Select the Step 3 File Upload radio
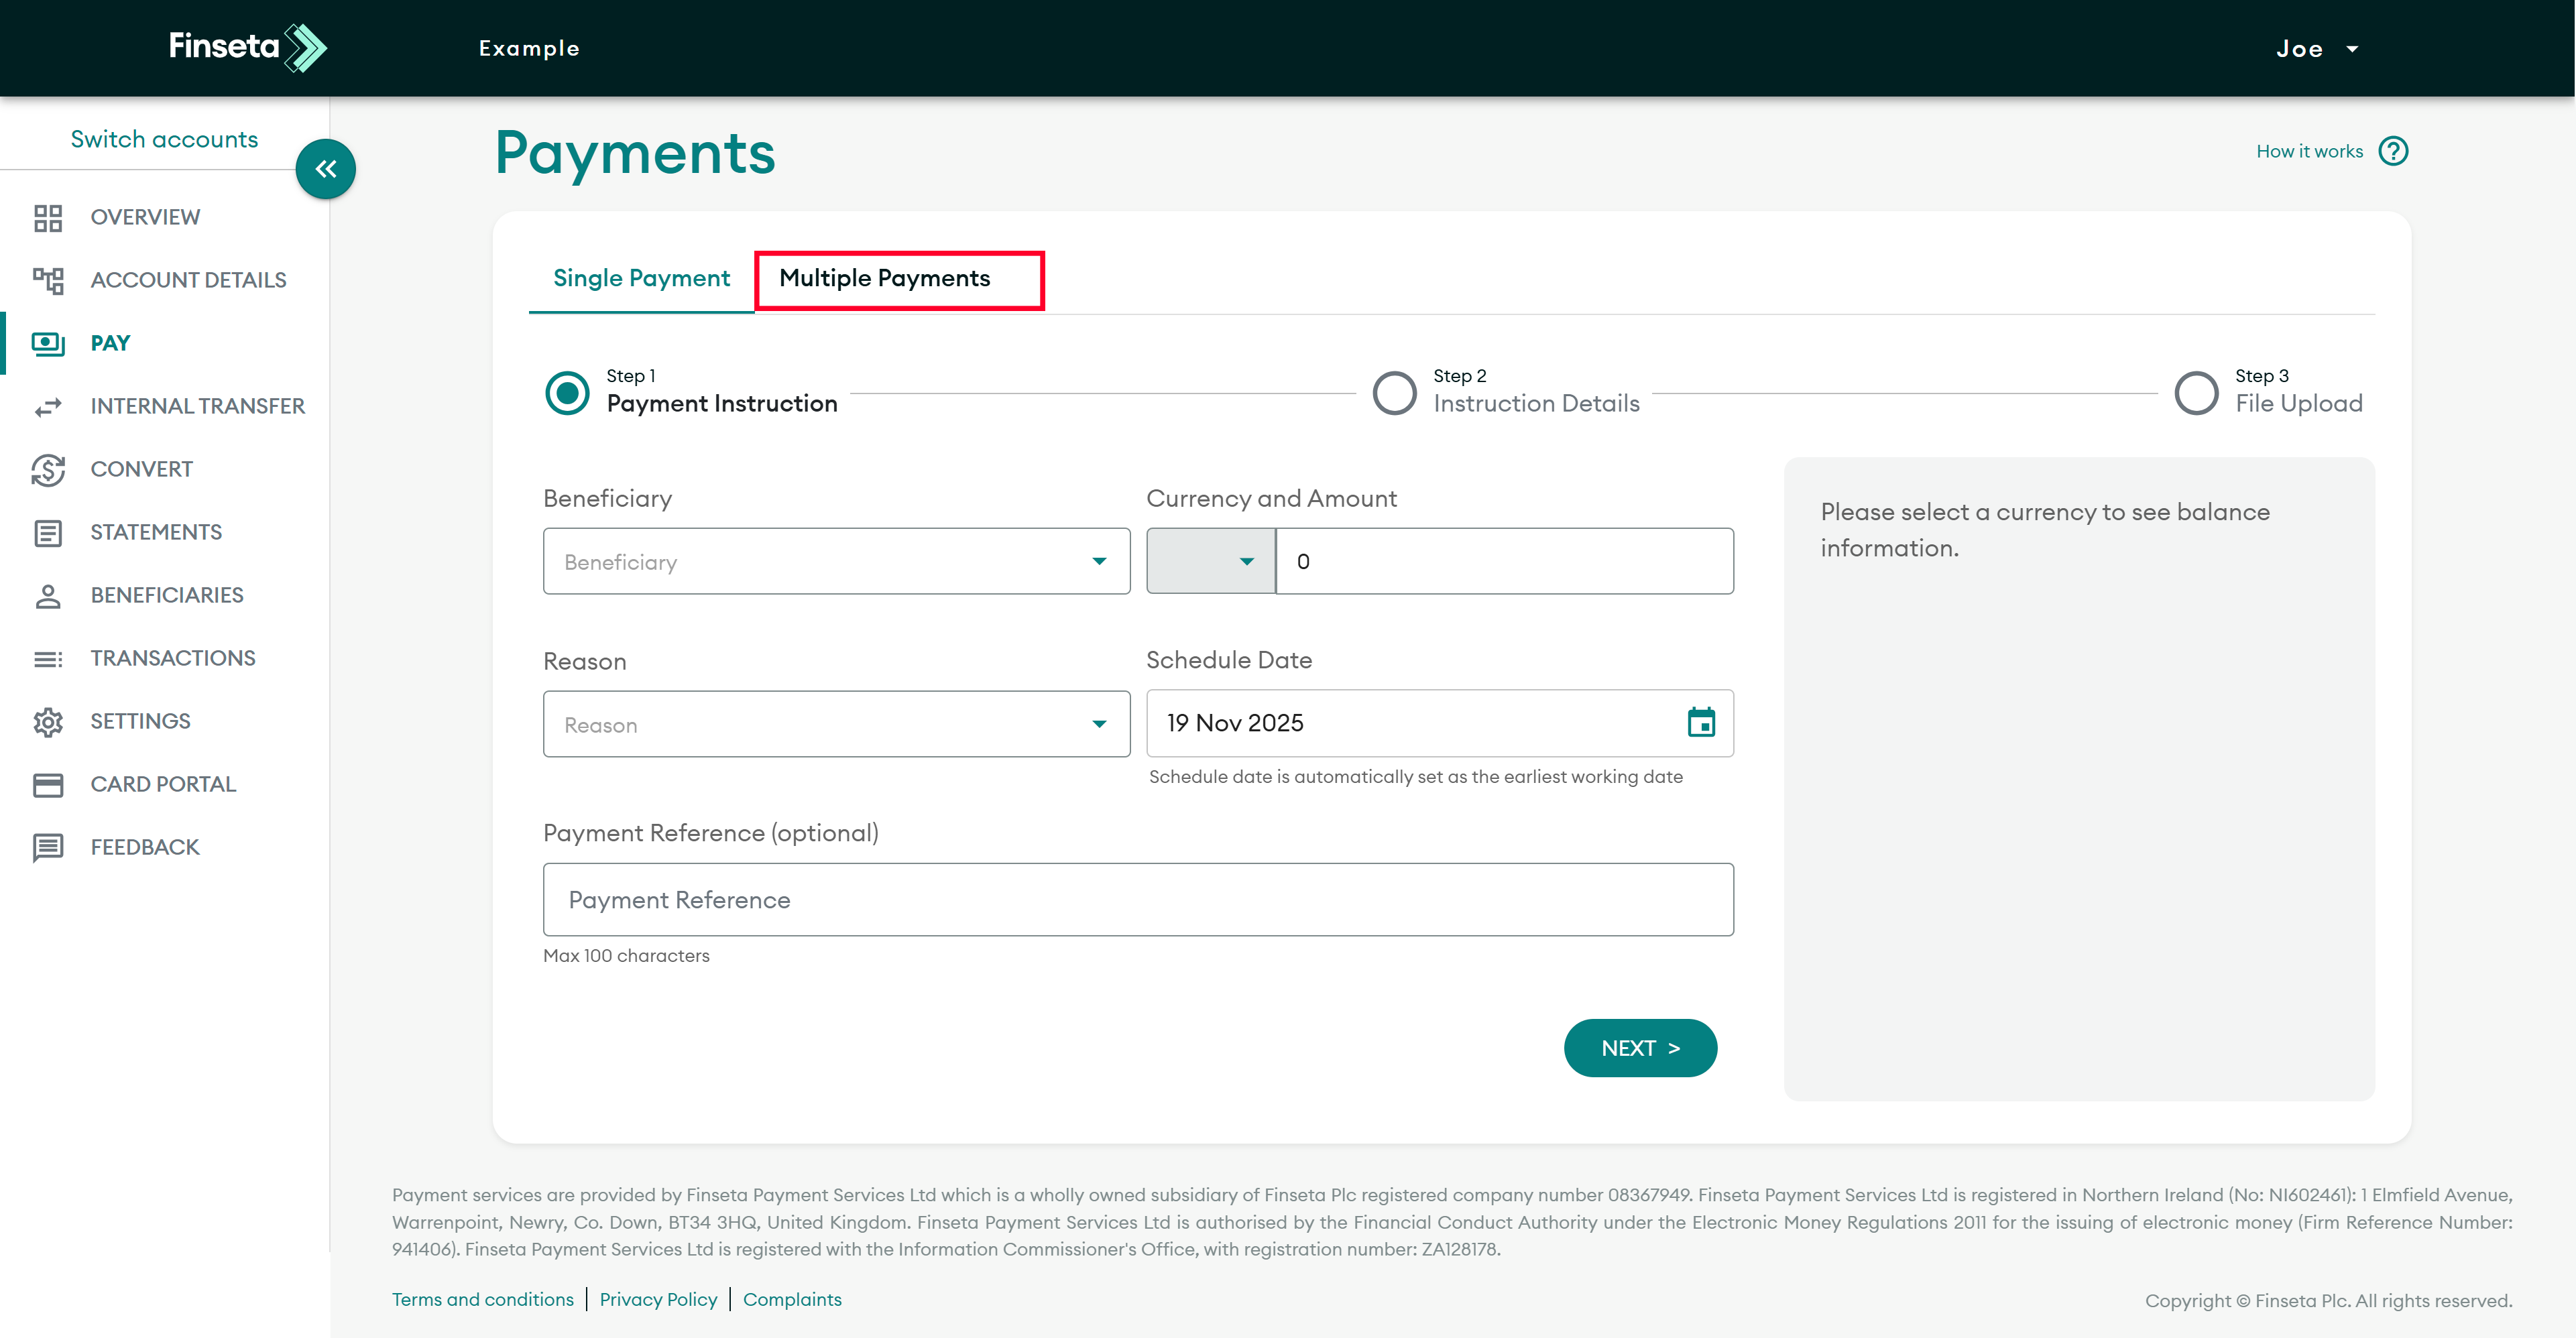The height and width of the screenshot is (1338, 2576). pyautogui.click(x=2196, y=392)
